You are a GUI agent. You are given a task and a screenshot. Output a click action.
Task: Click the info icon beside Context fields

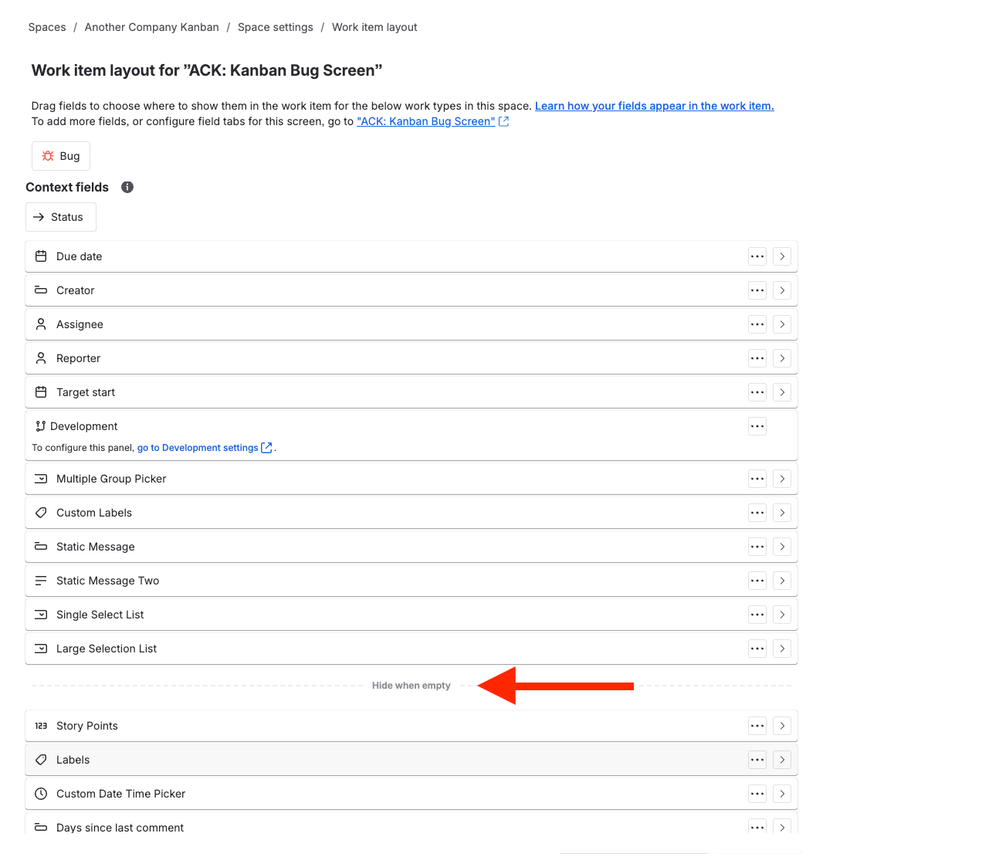[x=126, y=187]
